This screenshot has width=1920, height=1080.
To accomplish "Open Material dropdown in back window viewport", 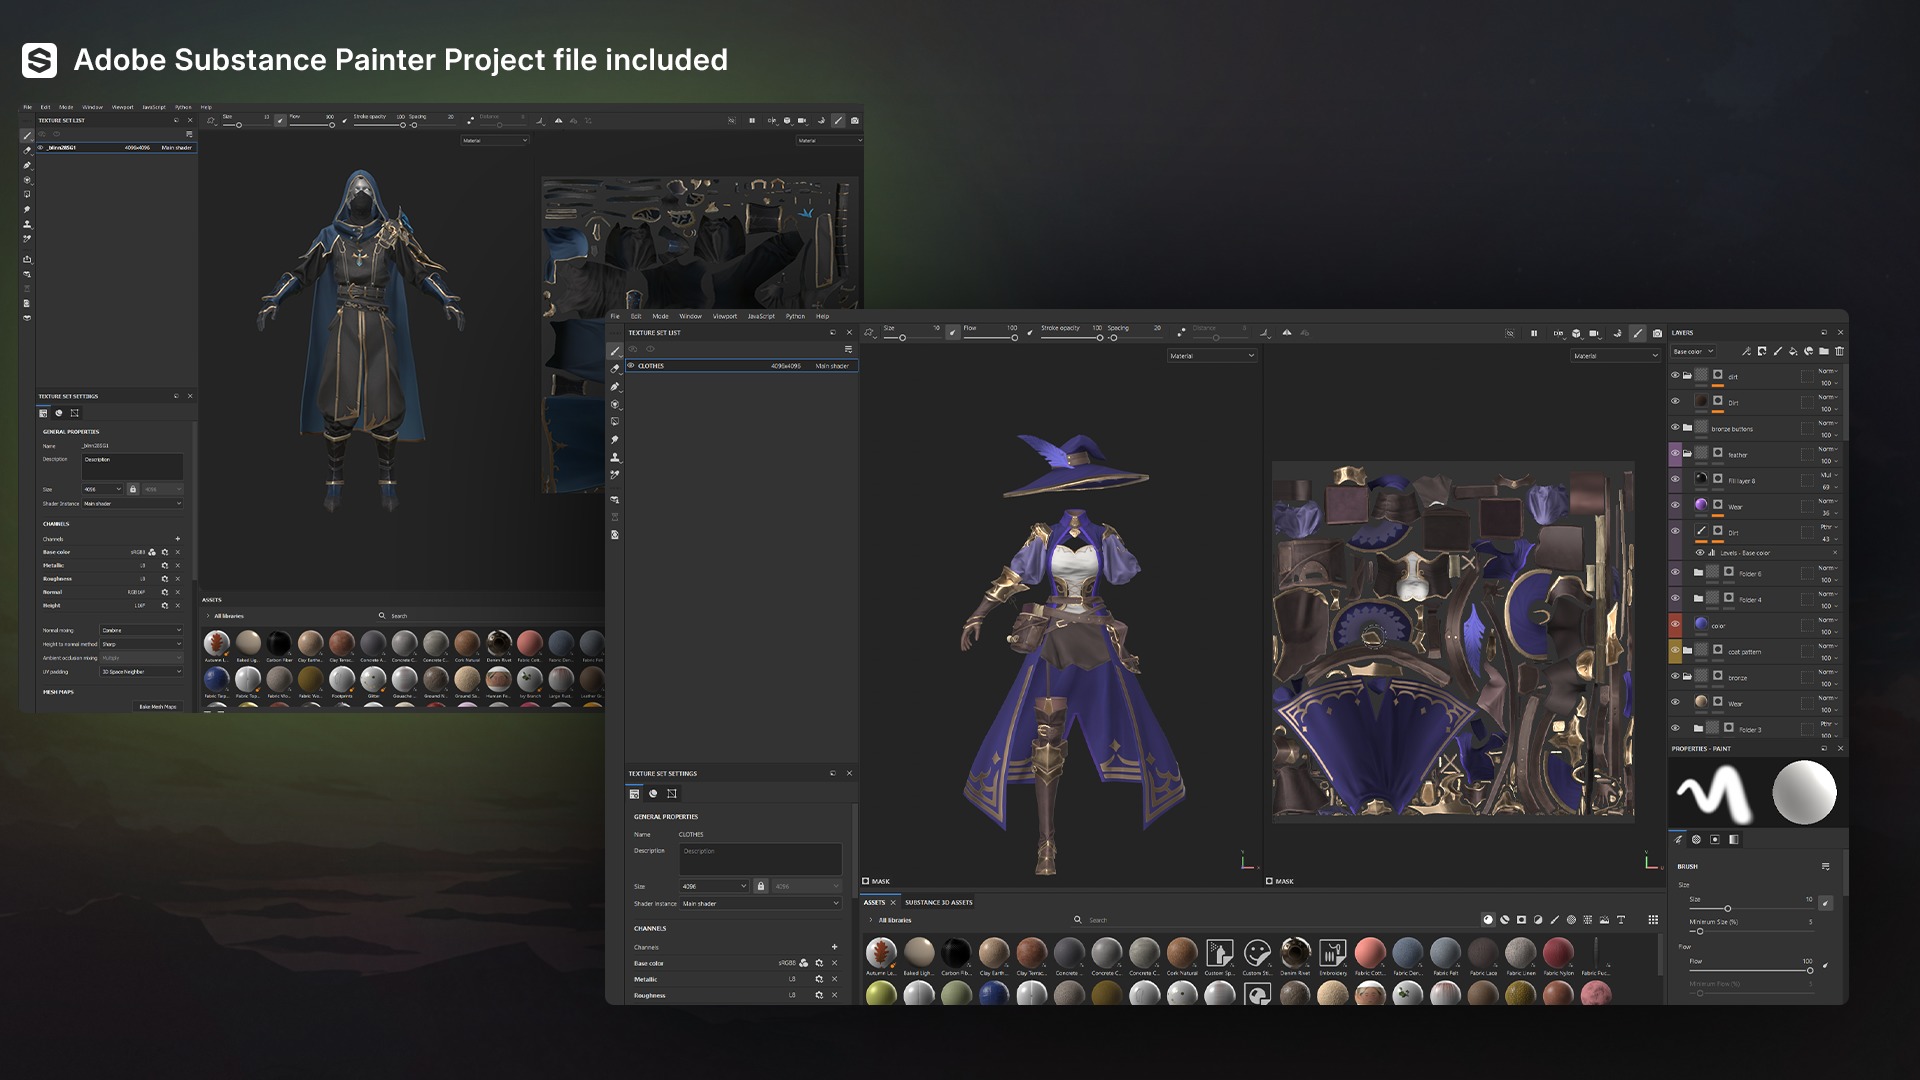I will 495,141.
